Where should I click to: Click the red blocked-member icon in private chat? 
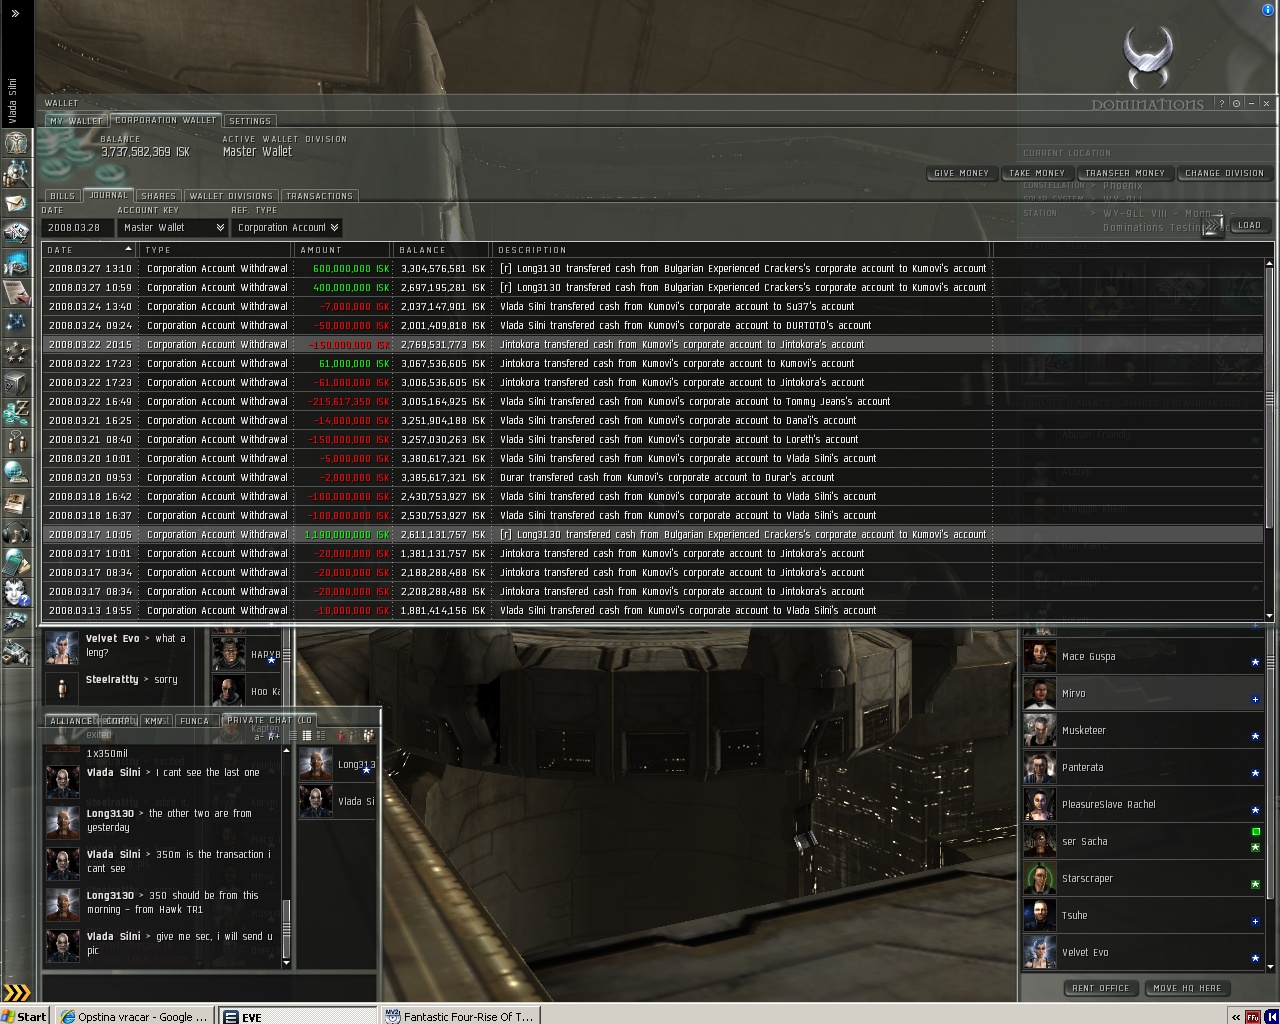(341, 736)
